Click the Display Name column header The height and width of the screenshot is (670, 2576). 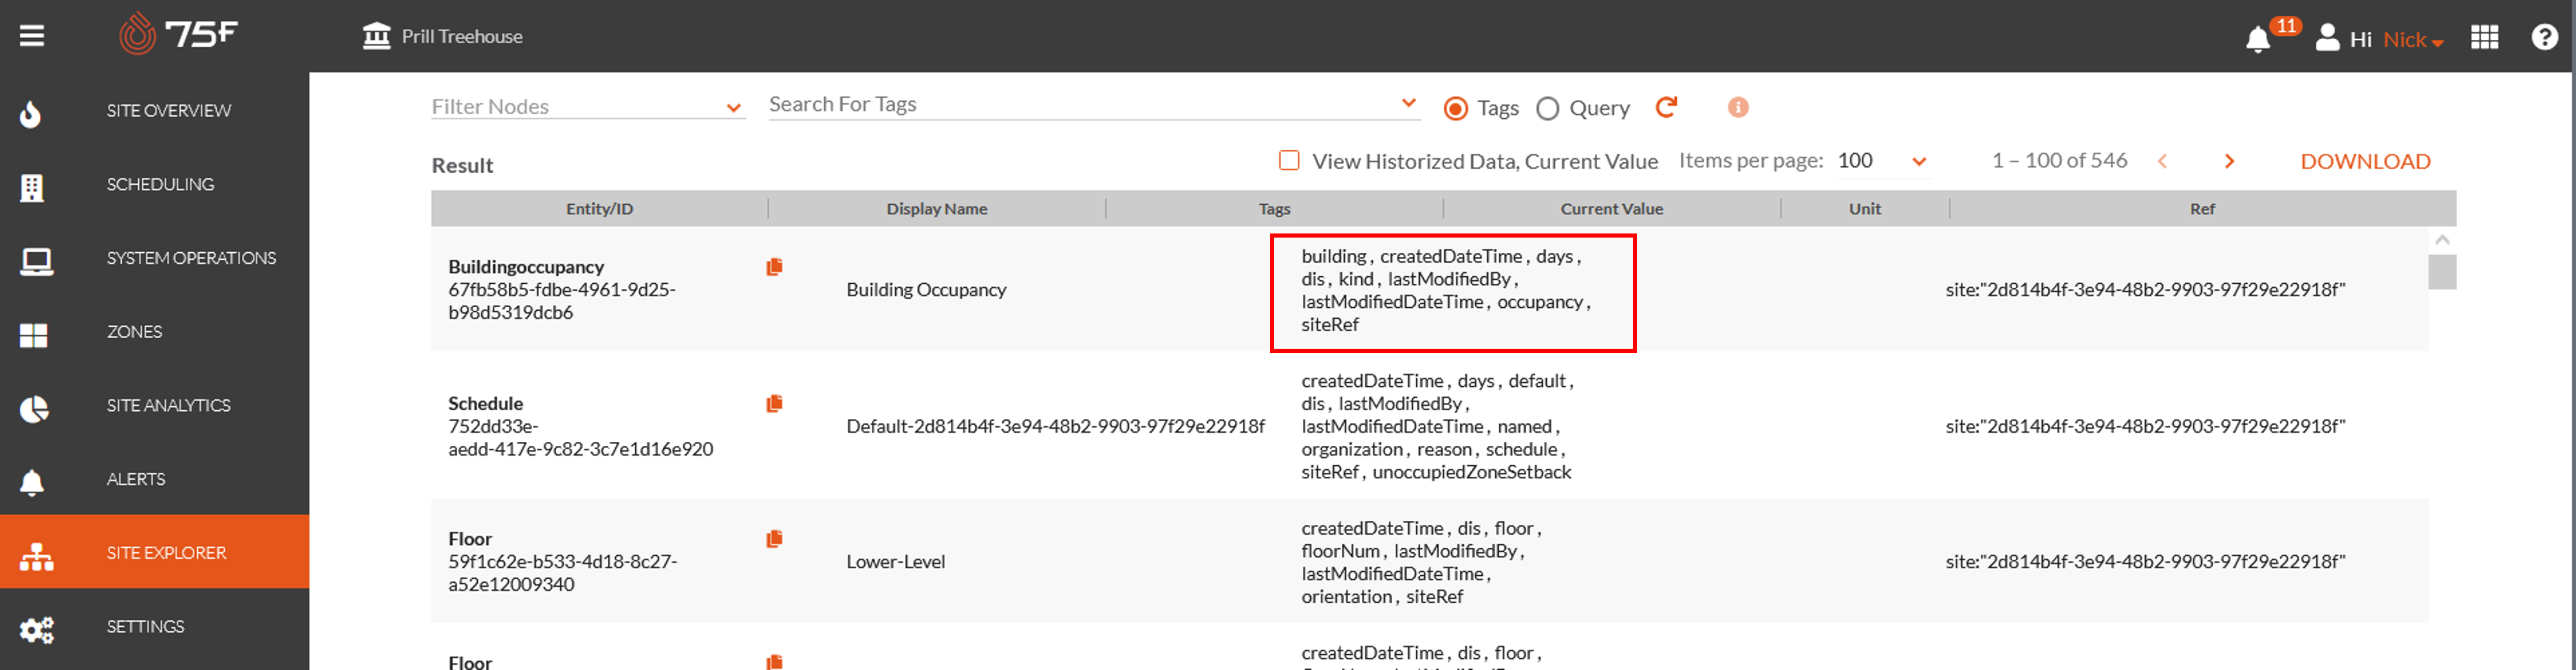click(x=936, y=208)
